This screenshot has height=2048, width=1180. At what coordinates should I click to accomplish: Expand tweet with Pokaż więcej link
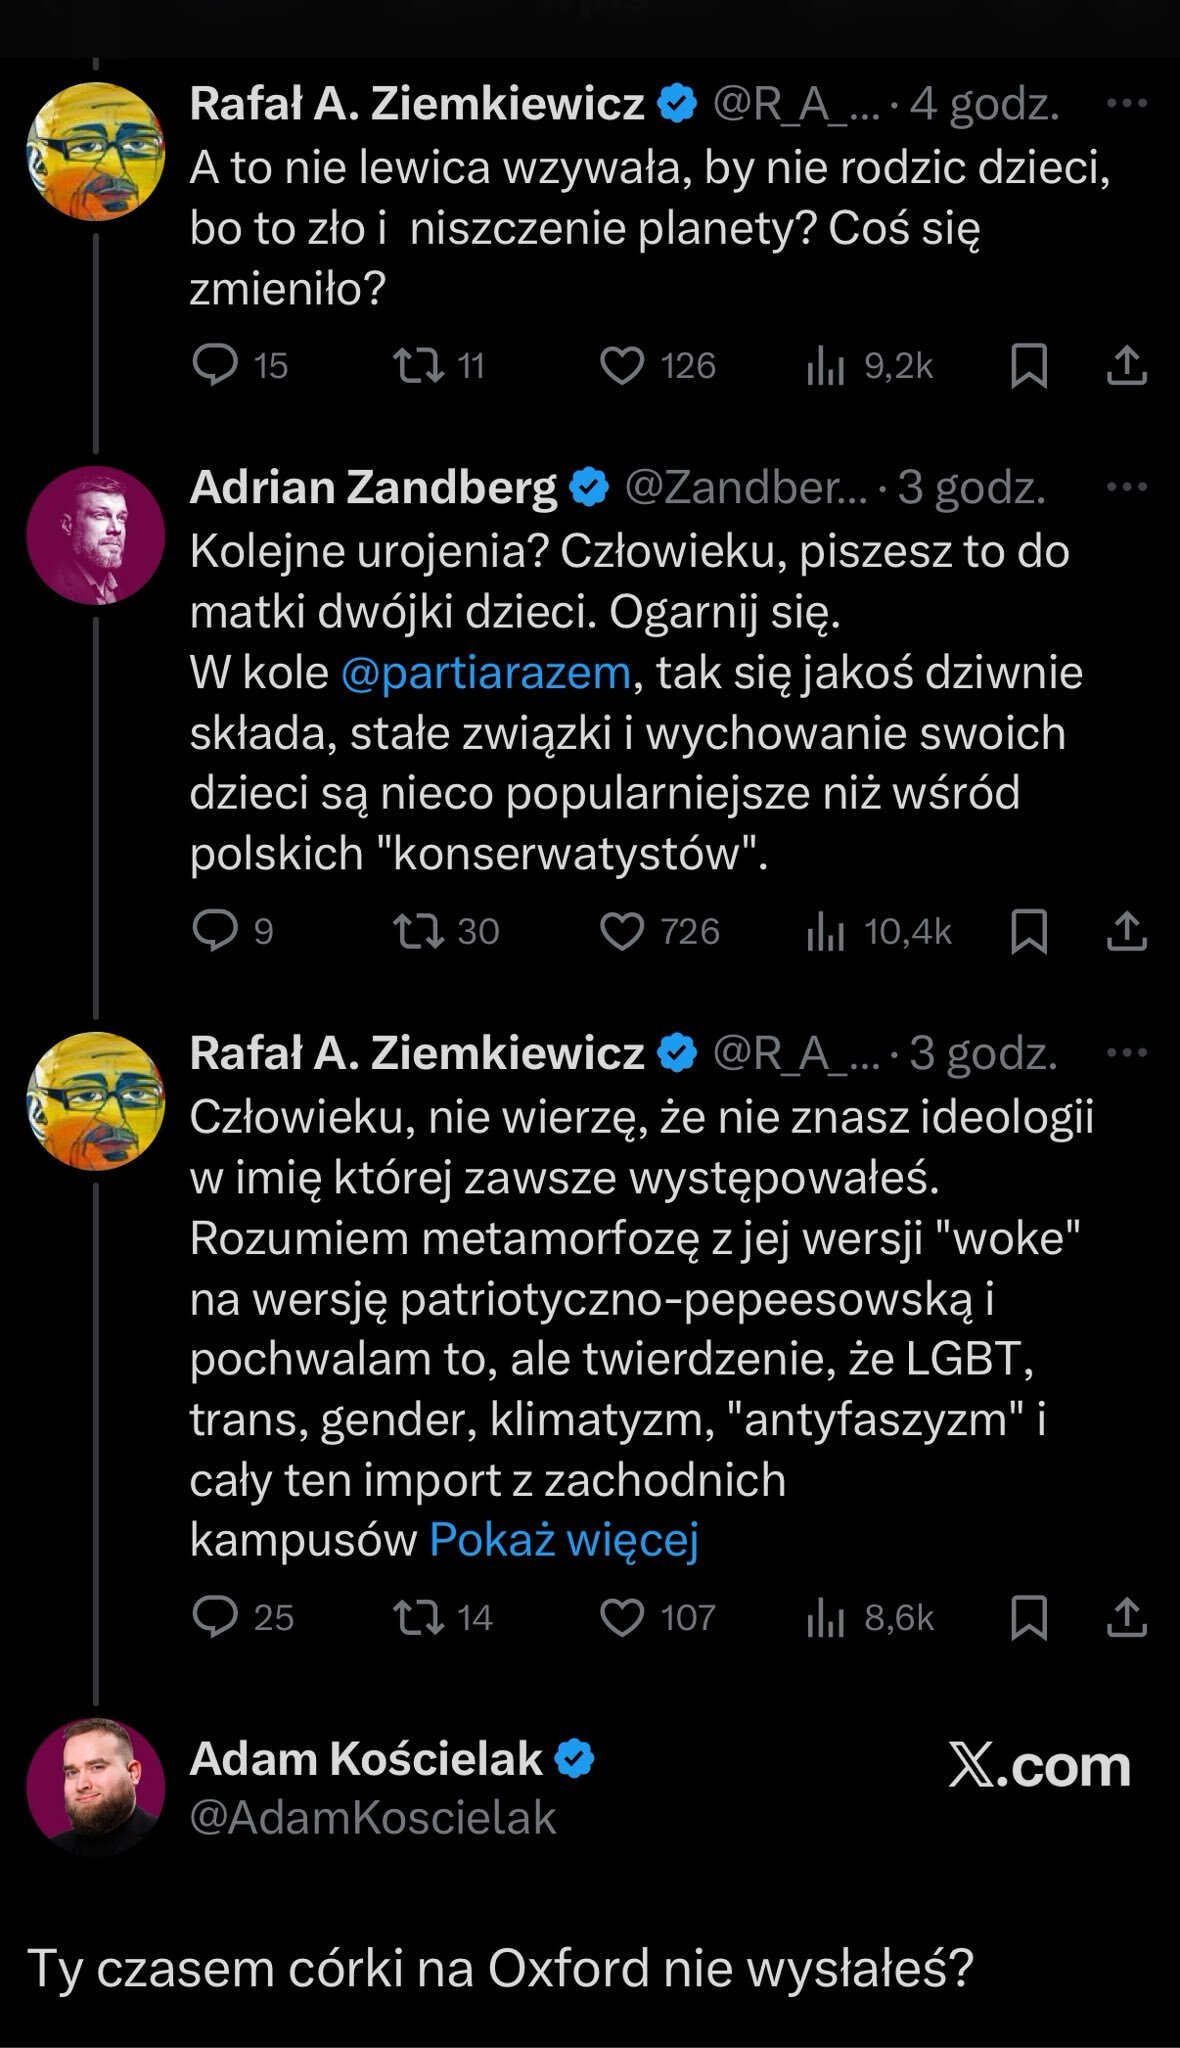tap(563, 1540)
